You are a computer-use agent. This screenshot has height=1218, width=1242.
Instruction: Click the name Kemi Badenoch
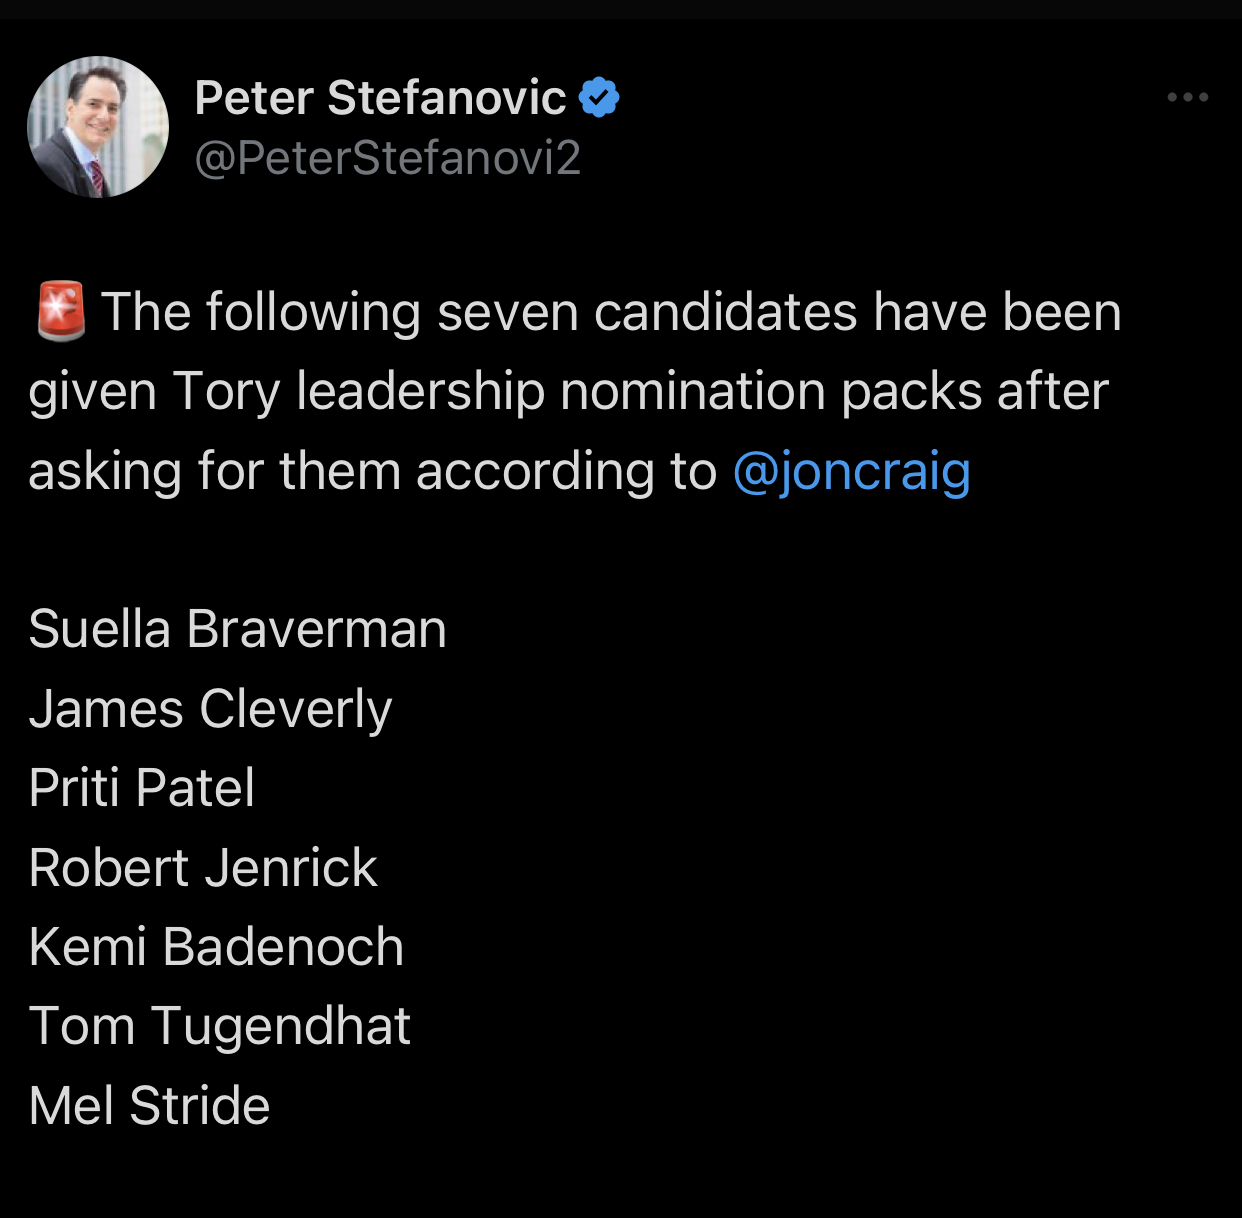[216, 947]
